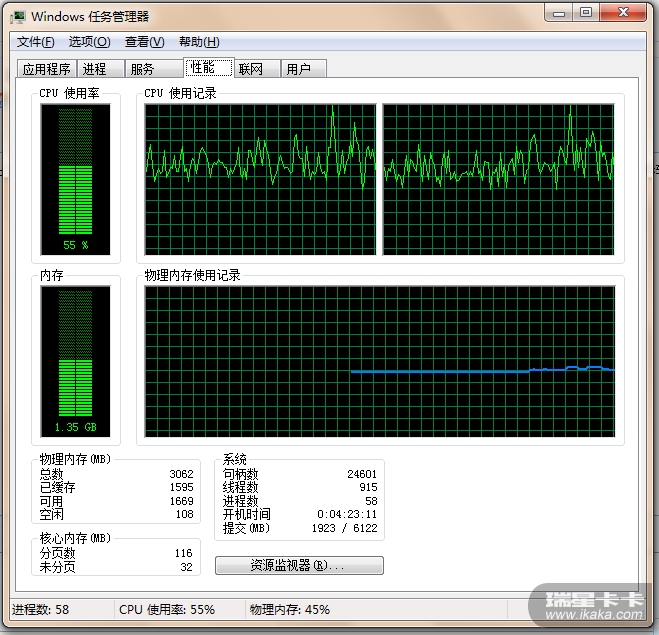Click the Task Manager title bar icon
Screen dimensions: 659x635
click(x=17, y=17)
